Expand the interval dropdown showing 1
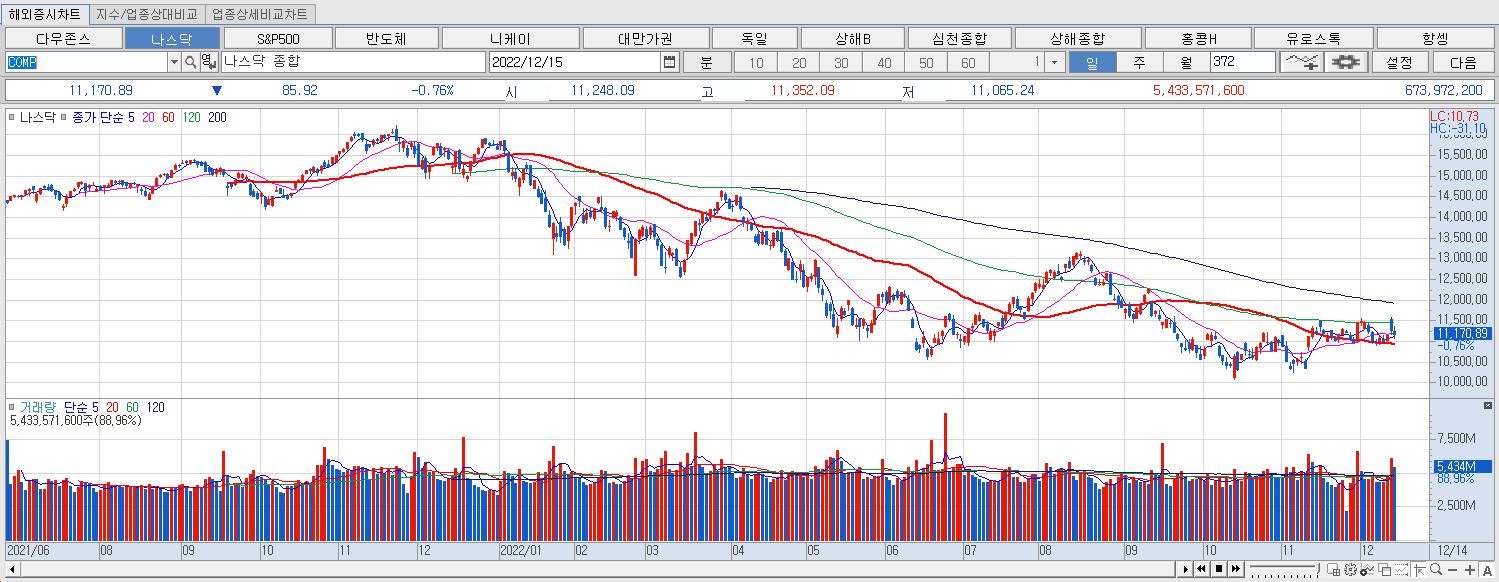Screen dimensions: 1499x582 pos(1055,62)
